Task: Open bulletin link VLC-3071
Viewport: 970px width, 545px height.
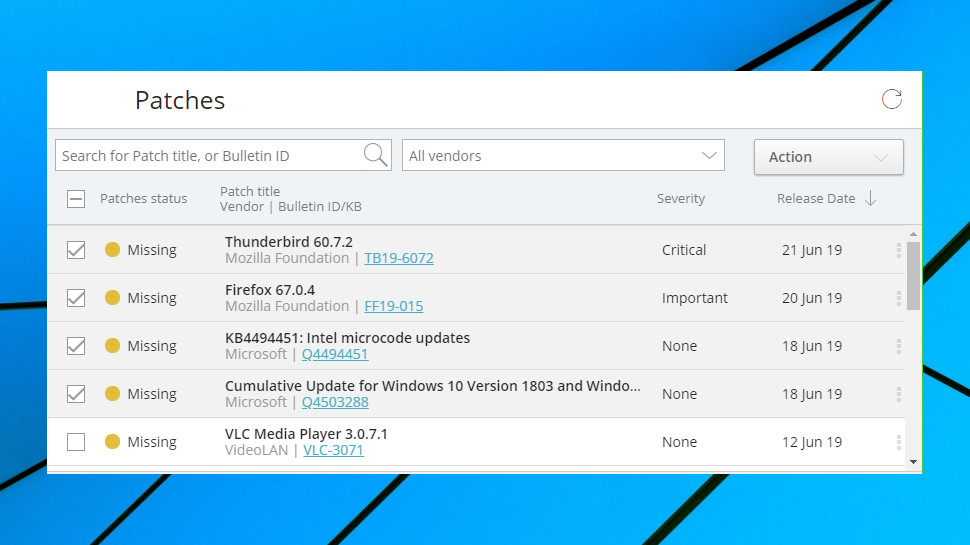Action: tap(333, 450)
